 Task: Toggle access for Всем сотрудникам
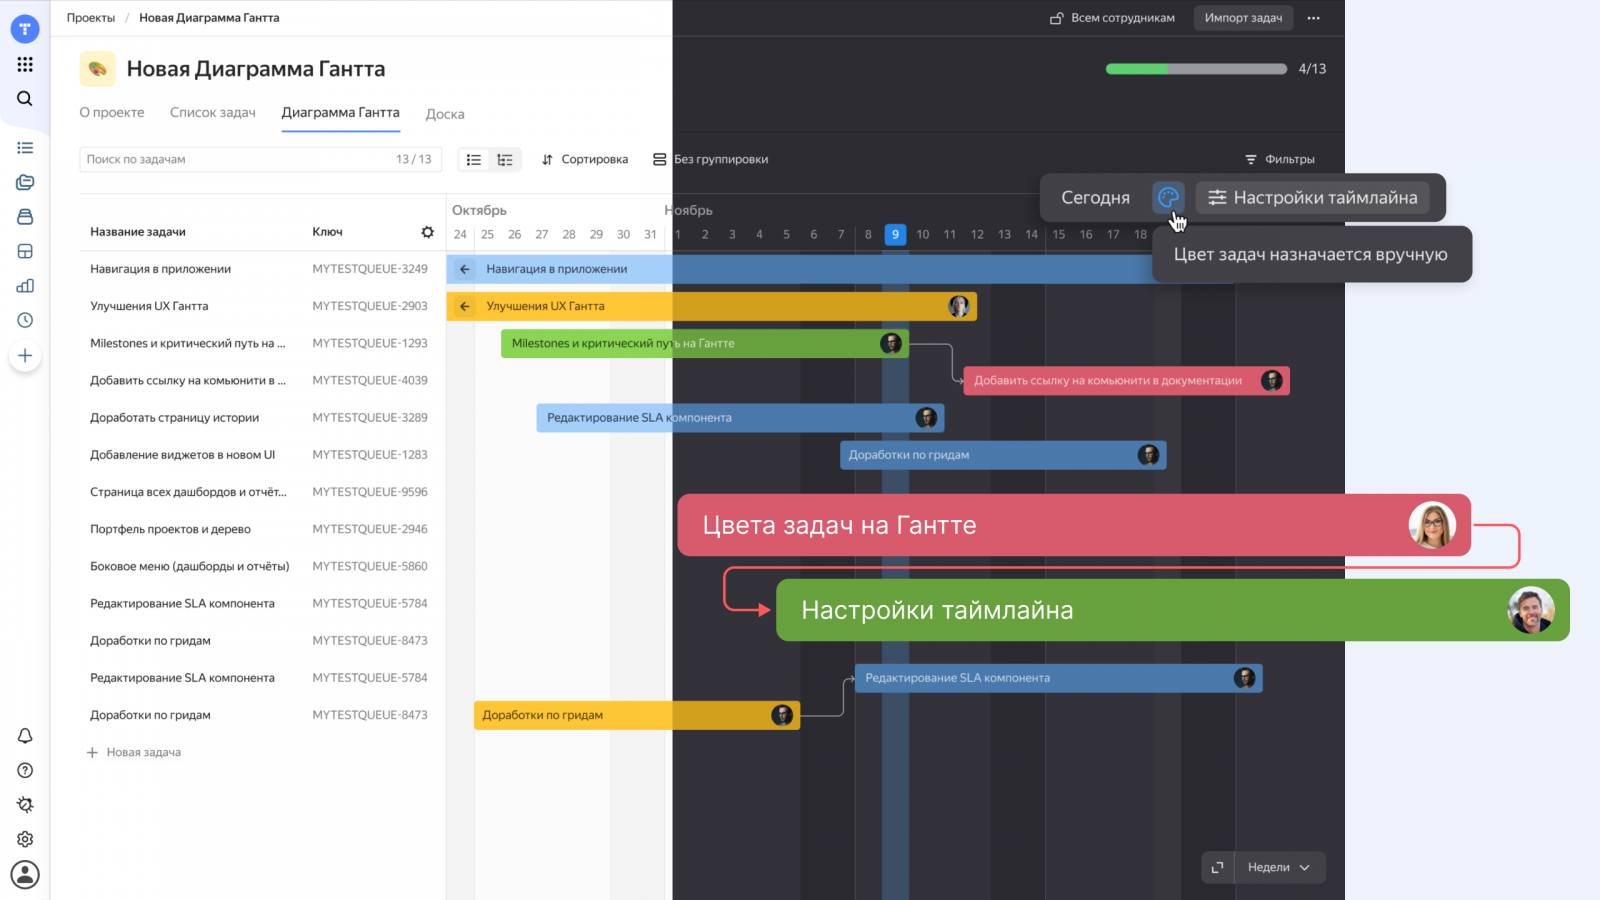[1112, 18]
